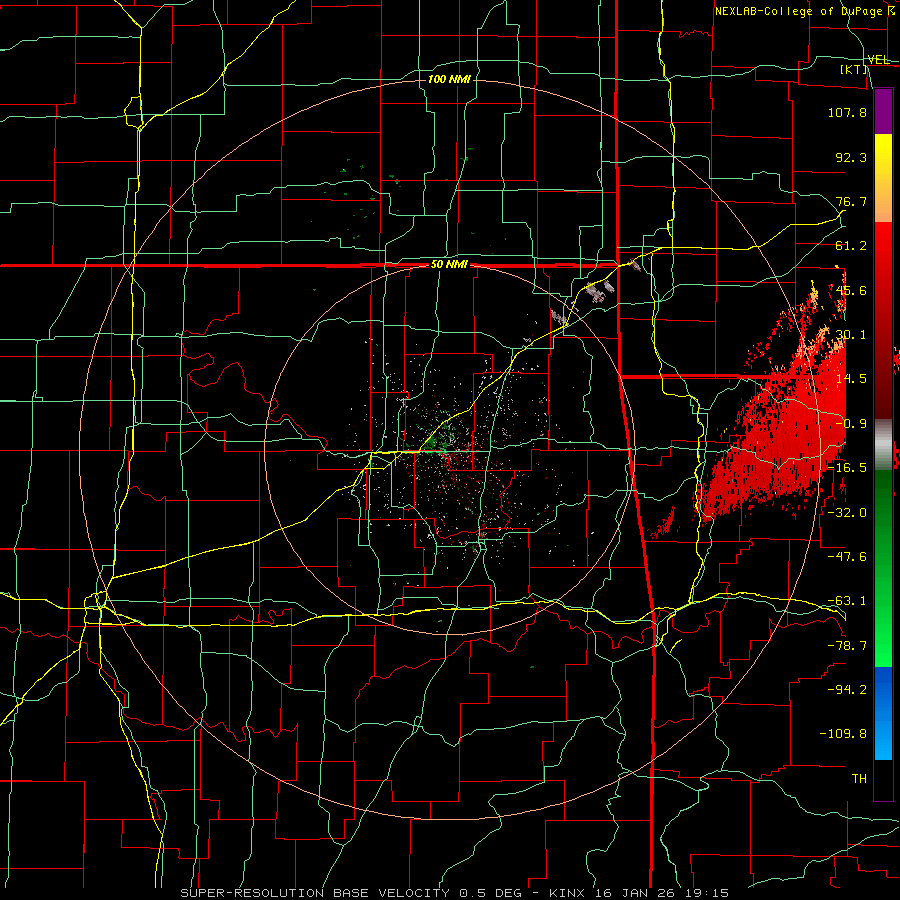
Task: Click the -0.9 velocity scale value
Action: pos(851,424)
